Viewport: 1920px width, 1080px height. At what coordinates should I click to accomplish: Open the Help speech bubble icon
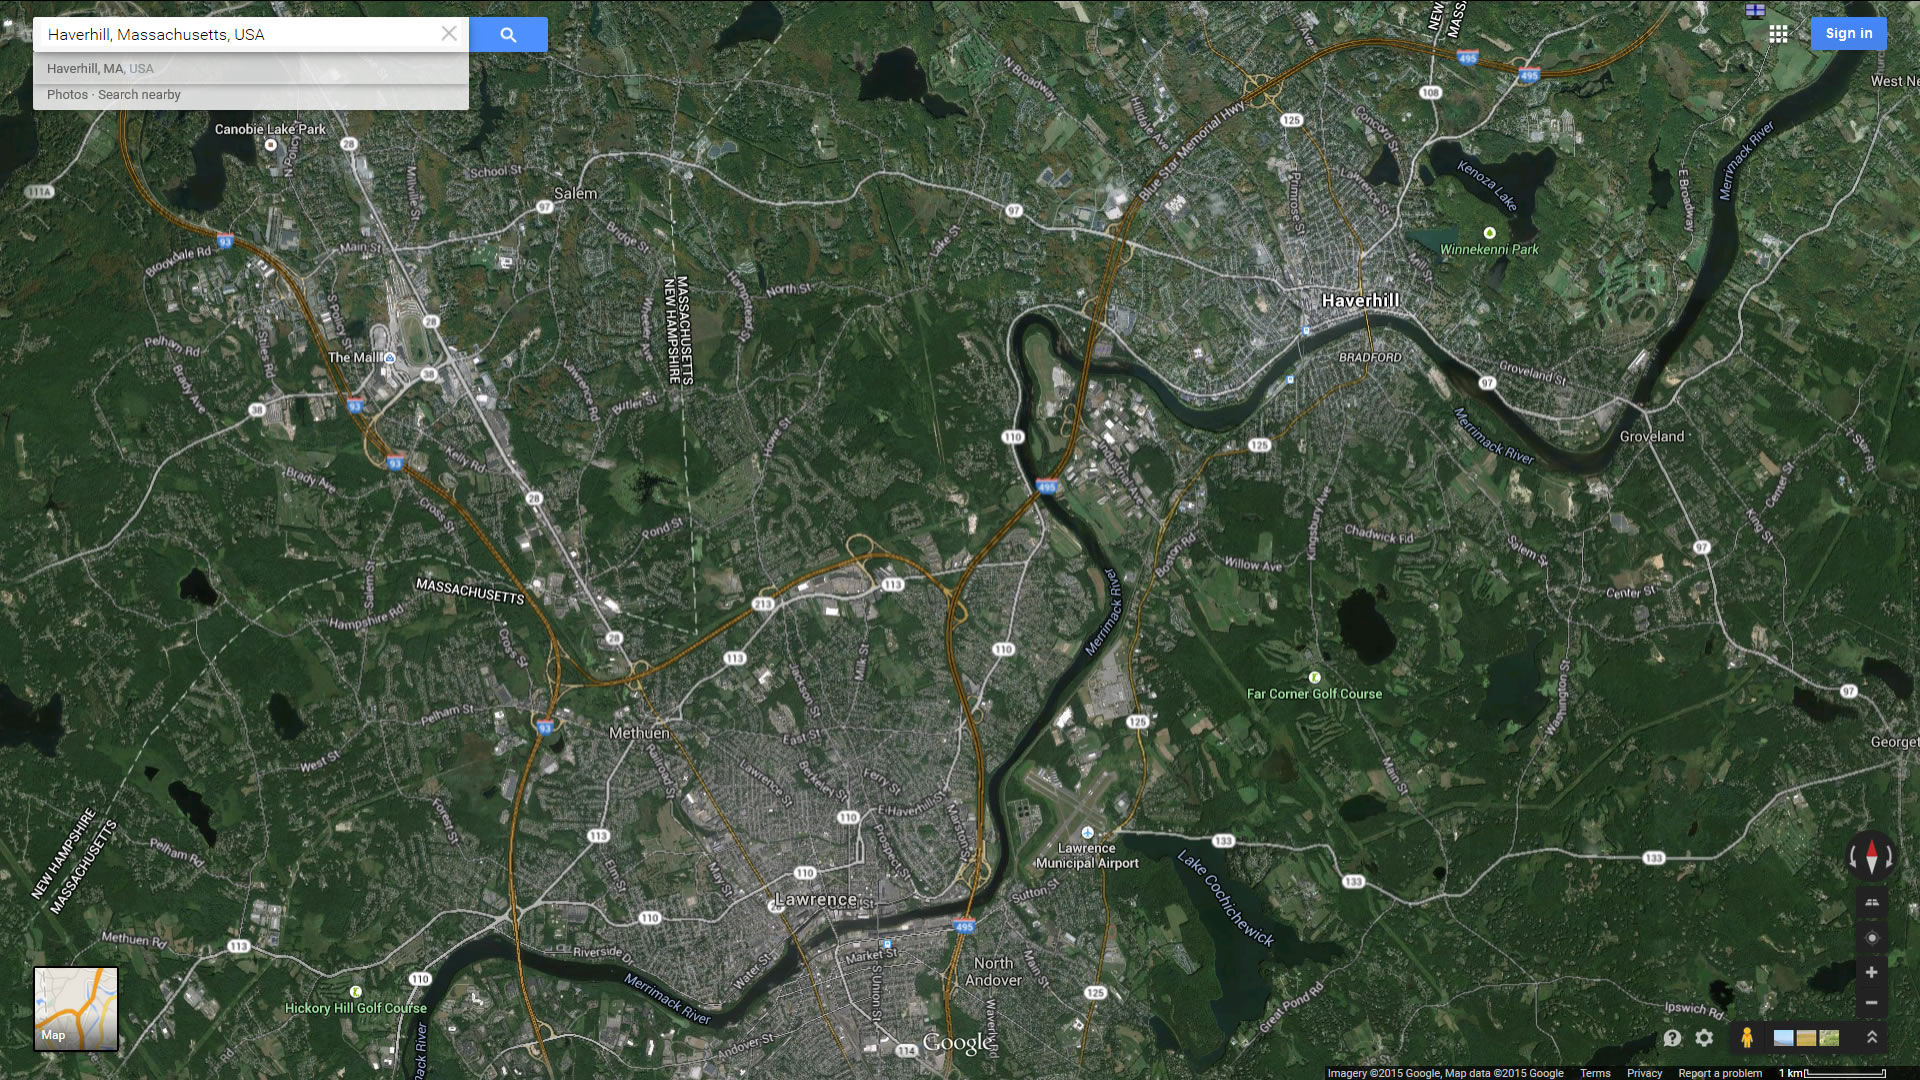coord(1672,1038)
